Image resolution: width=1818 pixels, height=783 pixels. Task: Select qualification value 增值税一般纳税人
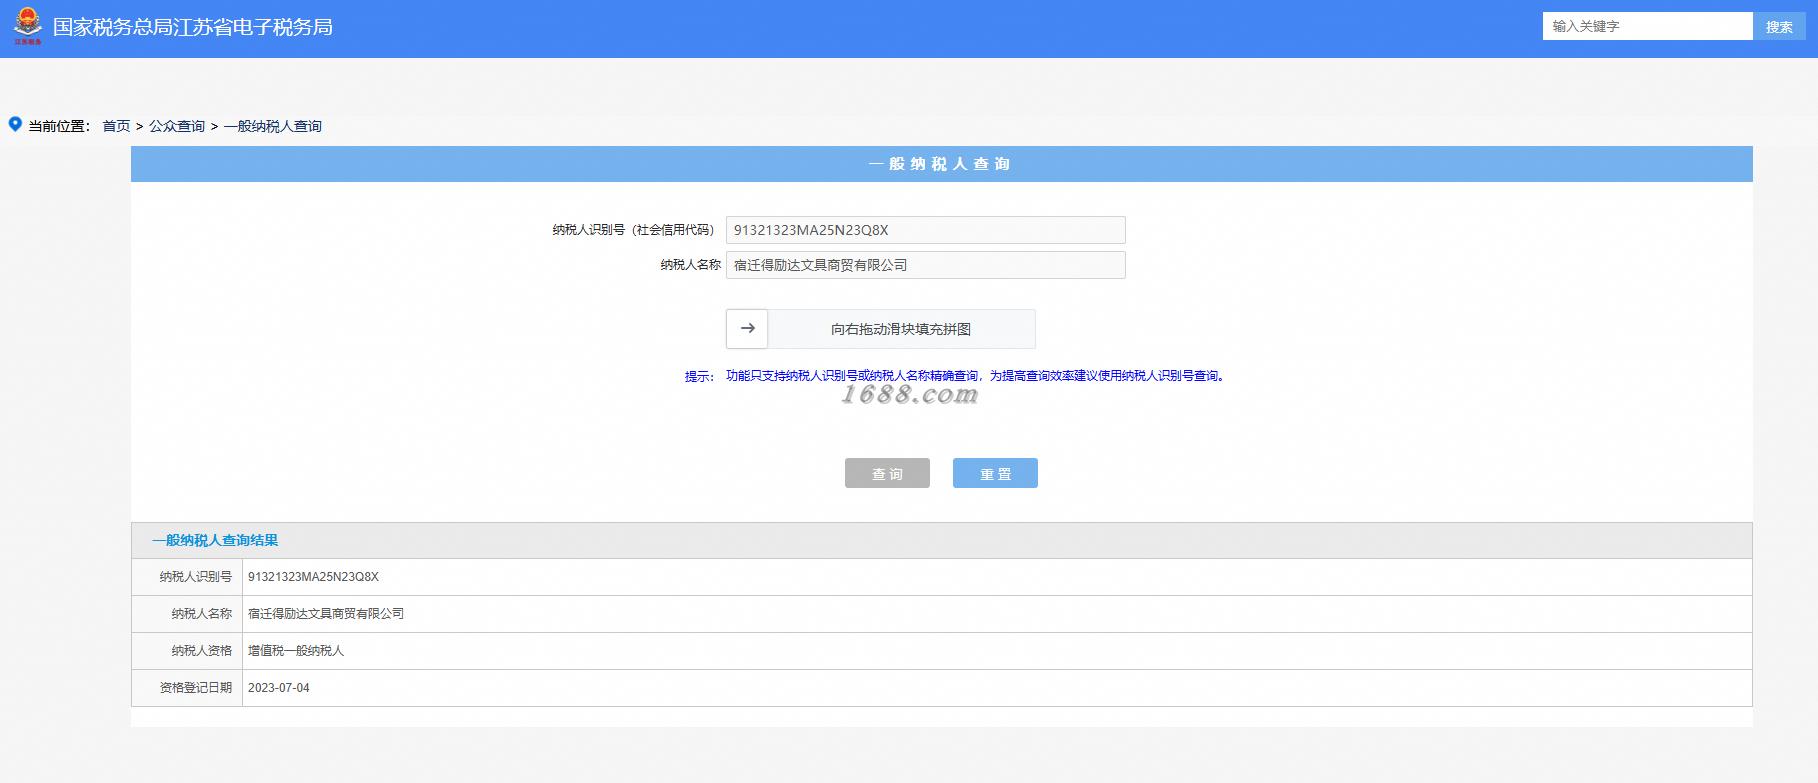click(296, 651)
